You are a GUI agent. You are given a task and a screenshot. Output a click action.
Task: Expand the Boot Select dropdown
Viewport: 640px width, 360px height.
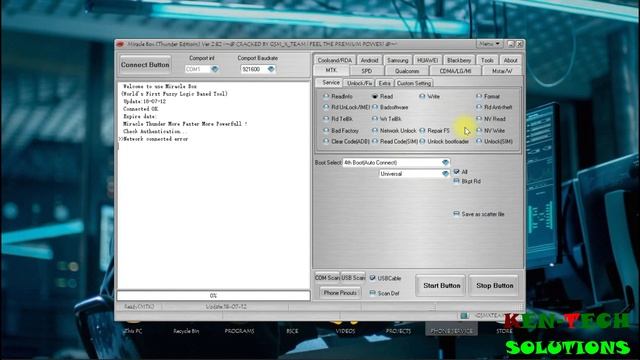(445, 162)
